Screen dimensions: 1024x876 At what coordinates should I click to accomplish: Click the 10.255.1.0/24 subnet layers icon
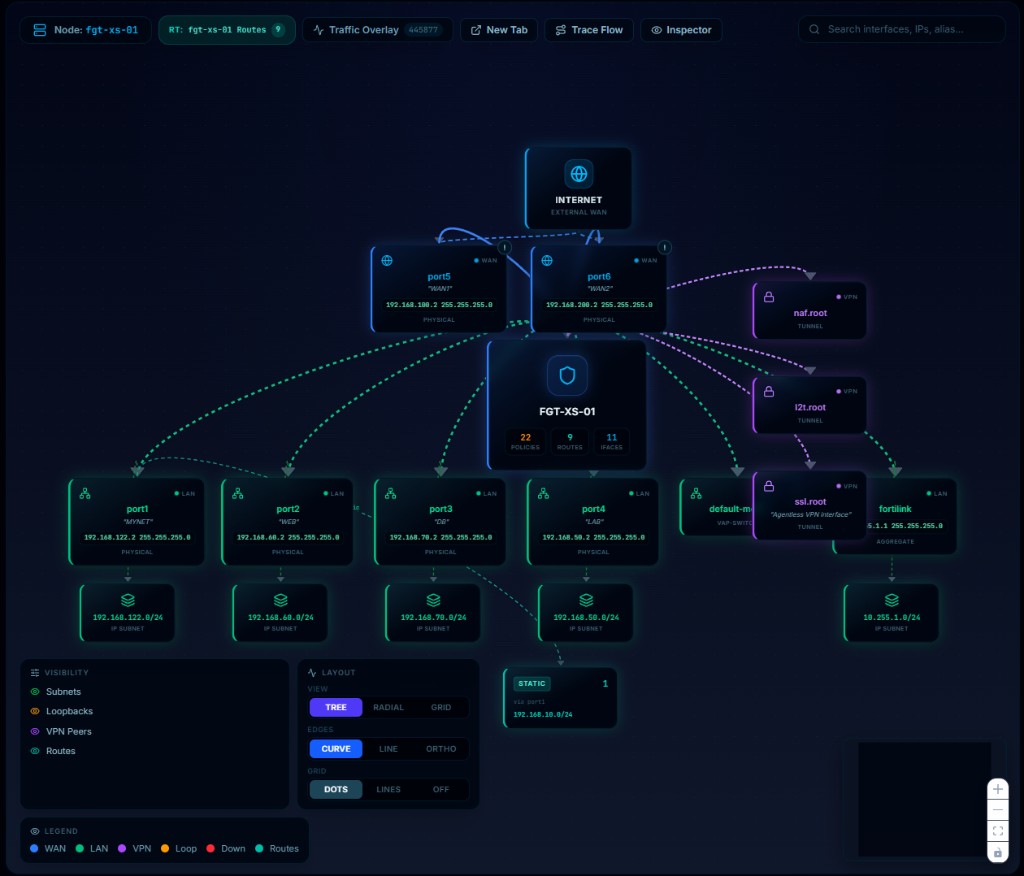coord(892,600)
